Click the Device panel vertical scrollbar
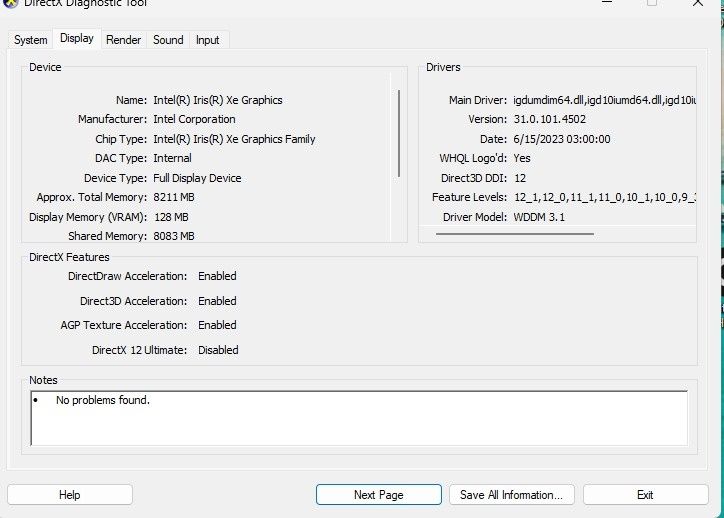 coord(398,133)
